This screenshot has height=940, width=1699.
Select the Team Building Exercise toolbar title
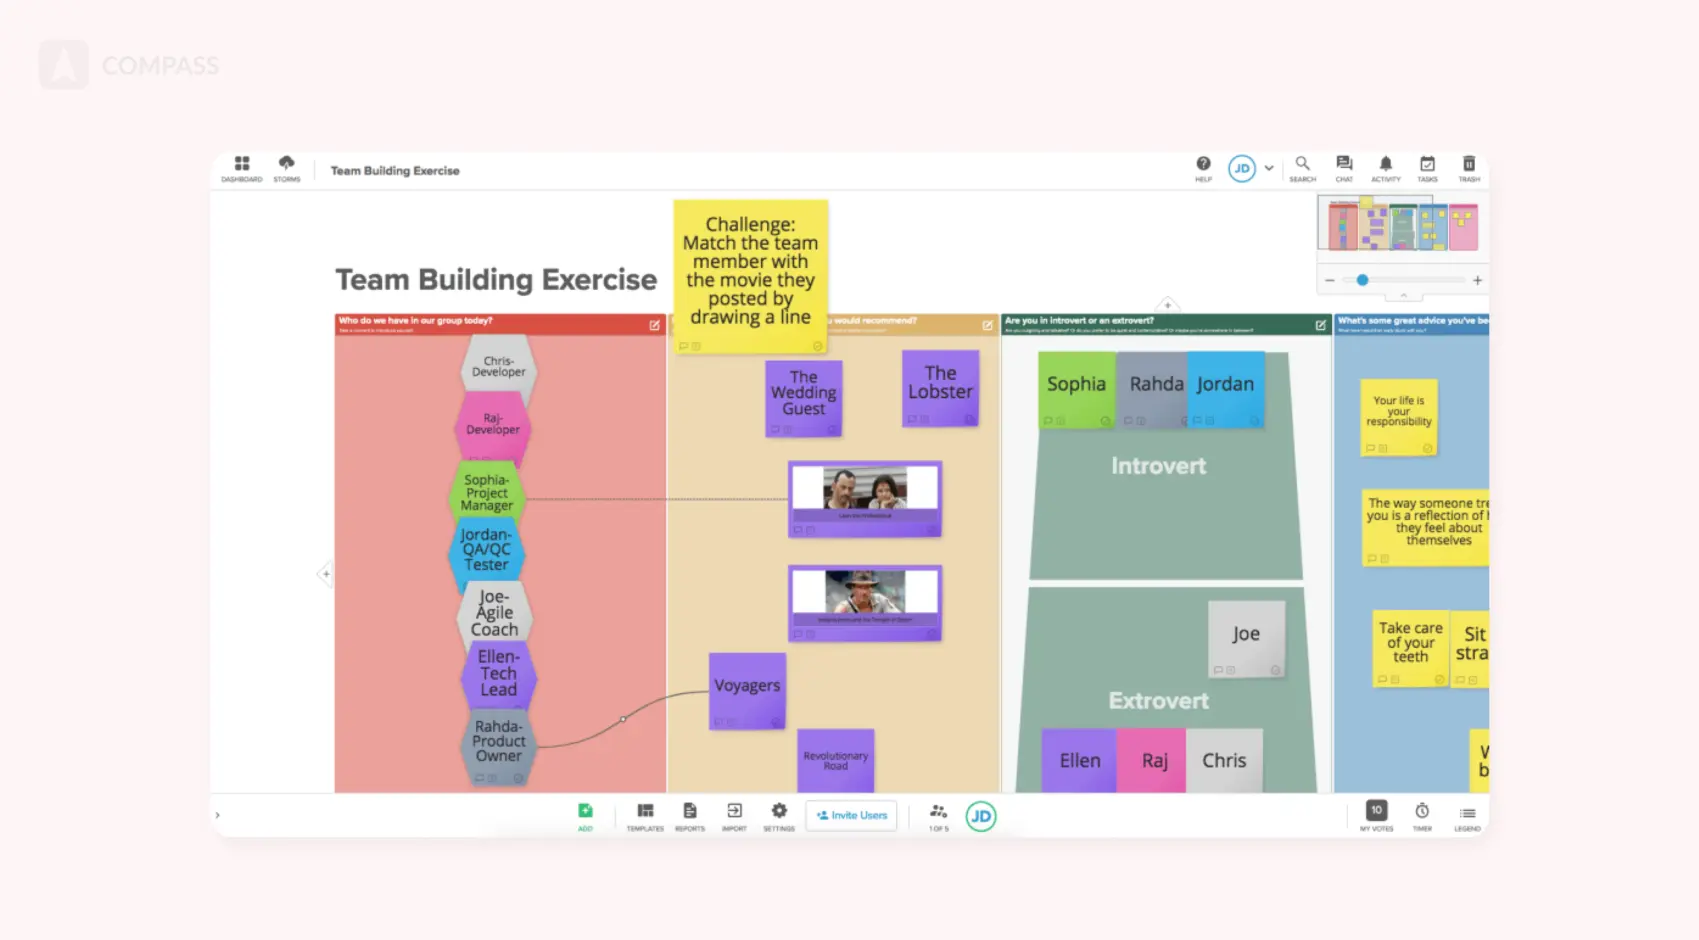pyautogui.click(x=395, y=171)
